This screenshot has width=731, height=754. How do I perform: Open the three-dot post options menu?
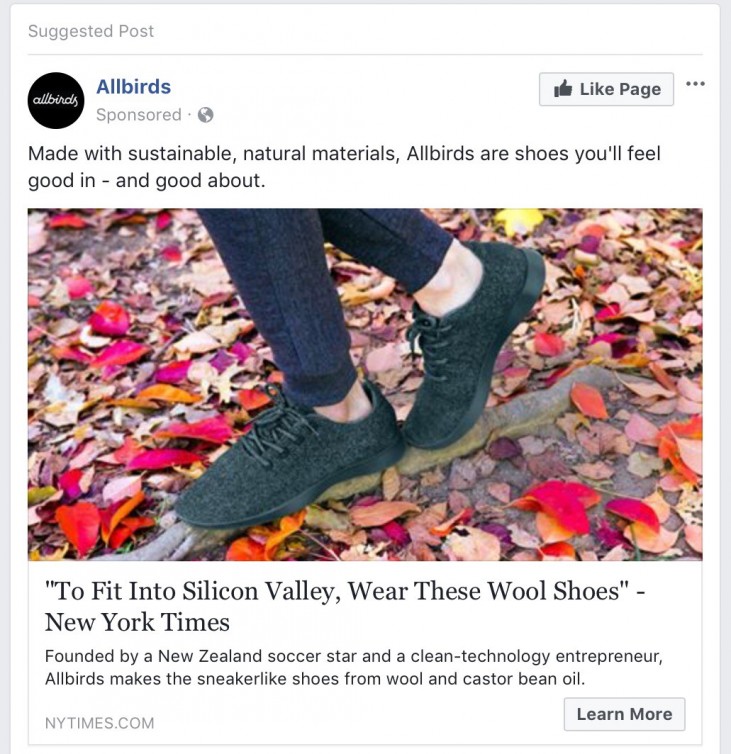click(x=696, y=84)
